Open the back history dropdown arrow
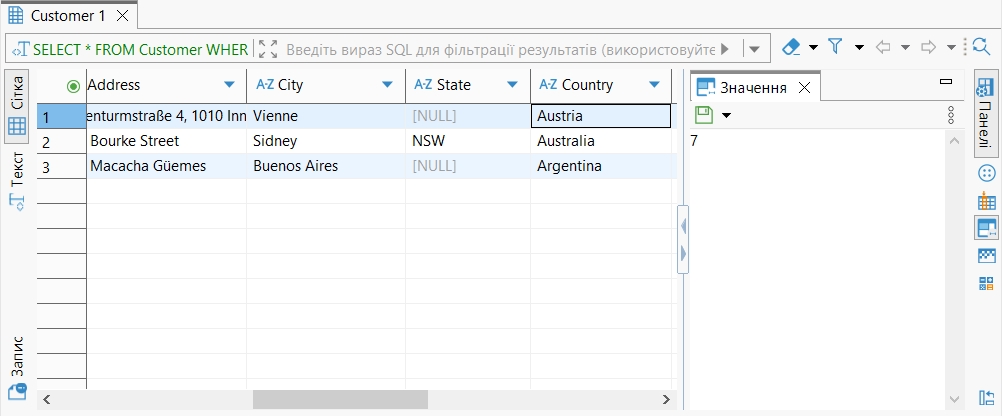 pos(905,47)
